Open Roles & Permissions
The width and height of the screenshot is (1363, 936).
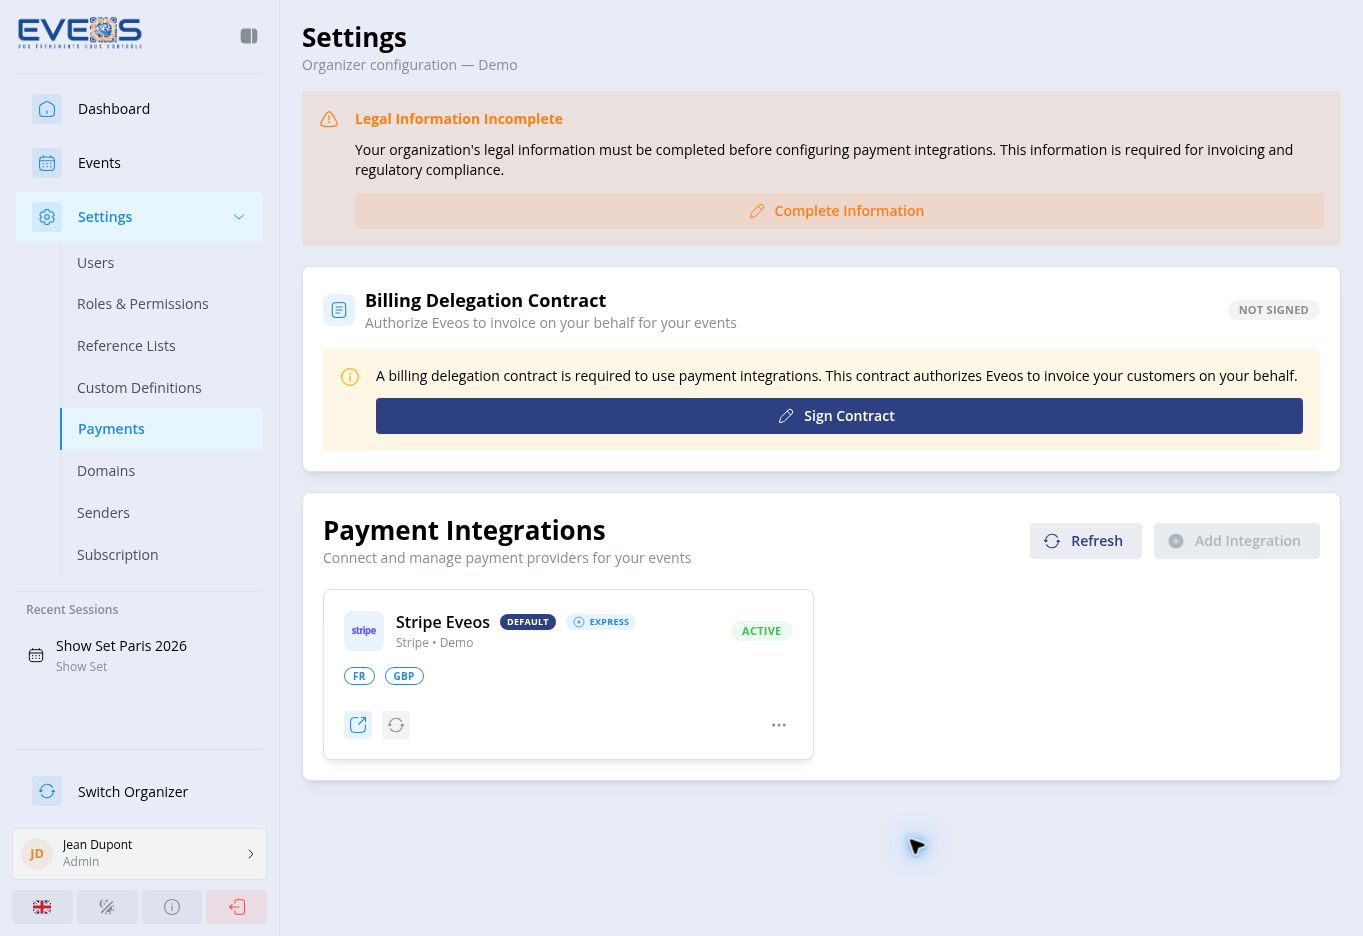pyautogui.click(x=143, y=304)
